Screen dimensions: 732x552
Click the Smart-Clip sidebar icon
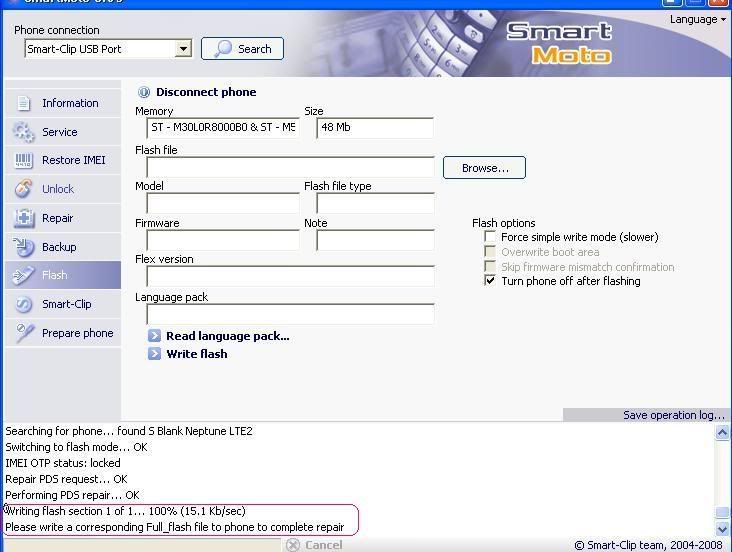click(23, 304)
